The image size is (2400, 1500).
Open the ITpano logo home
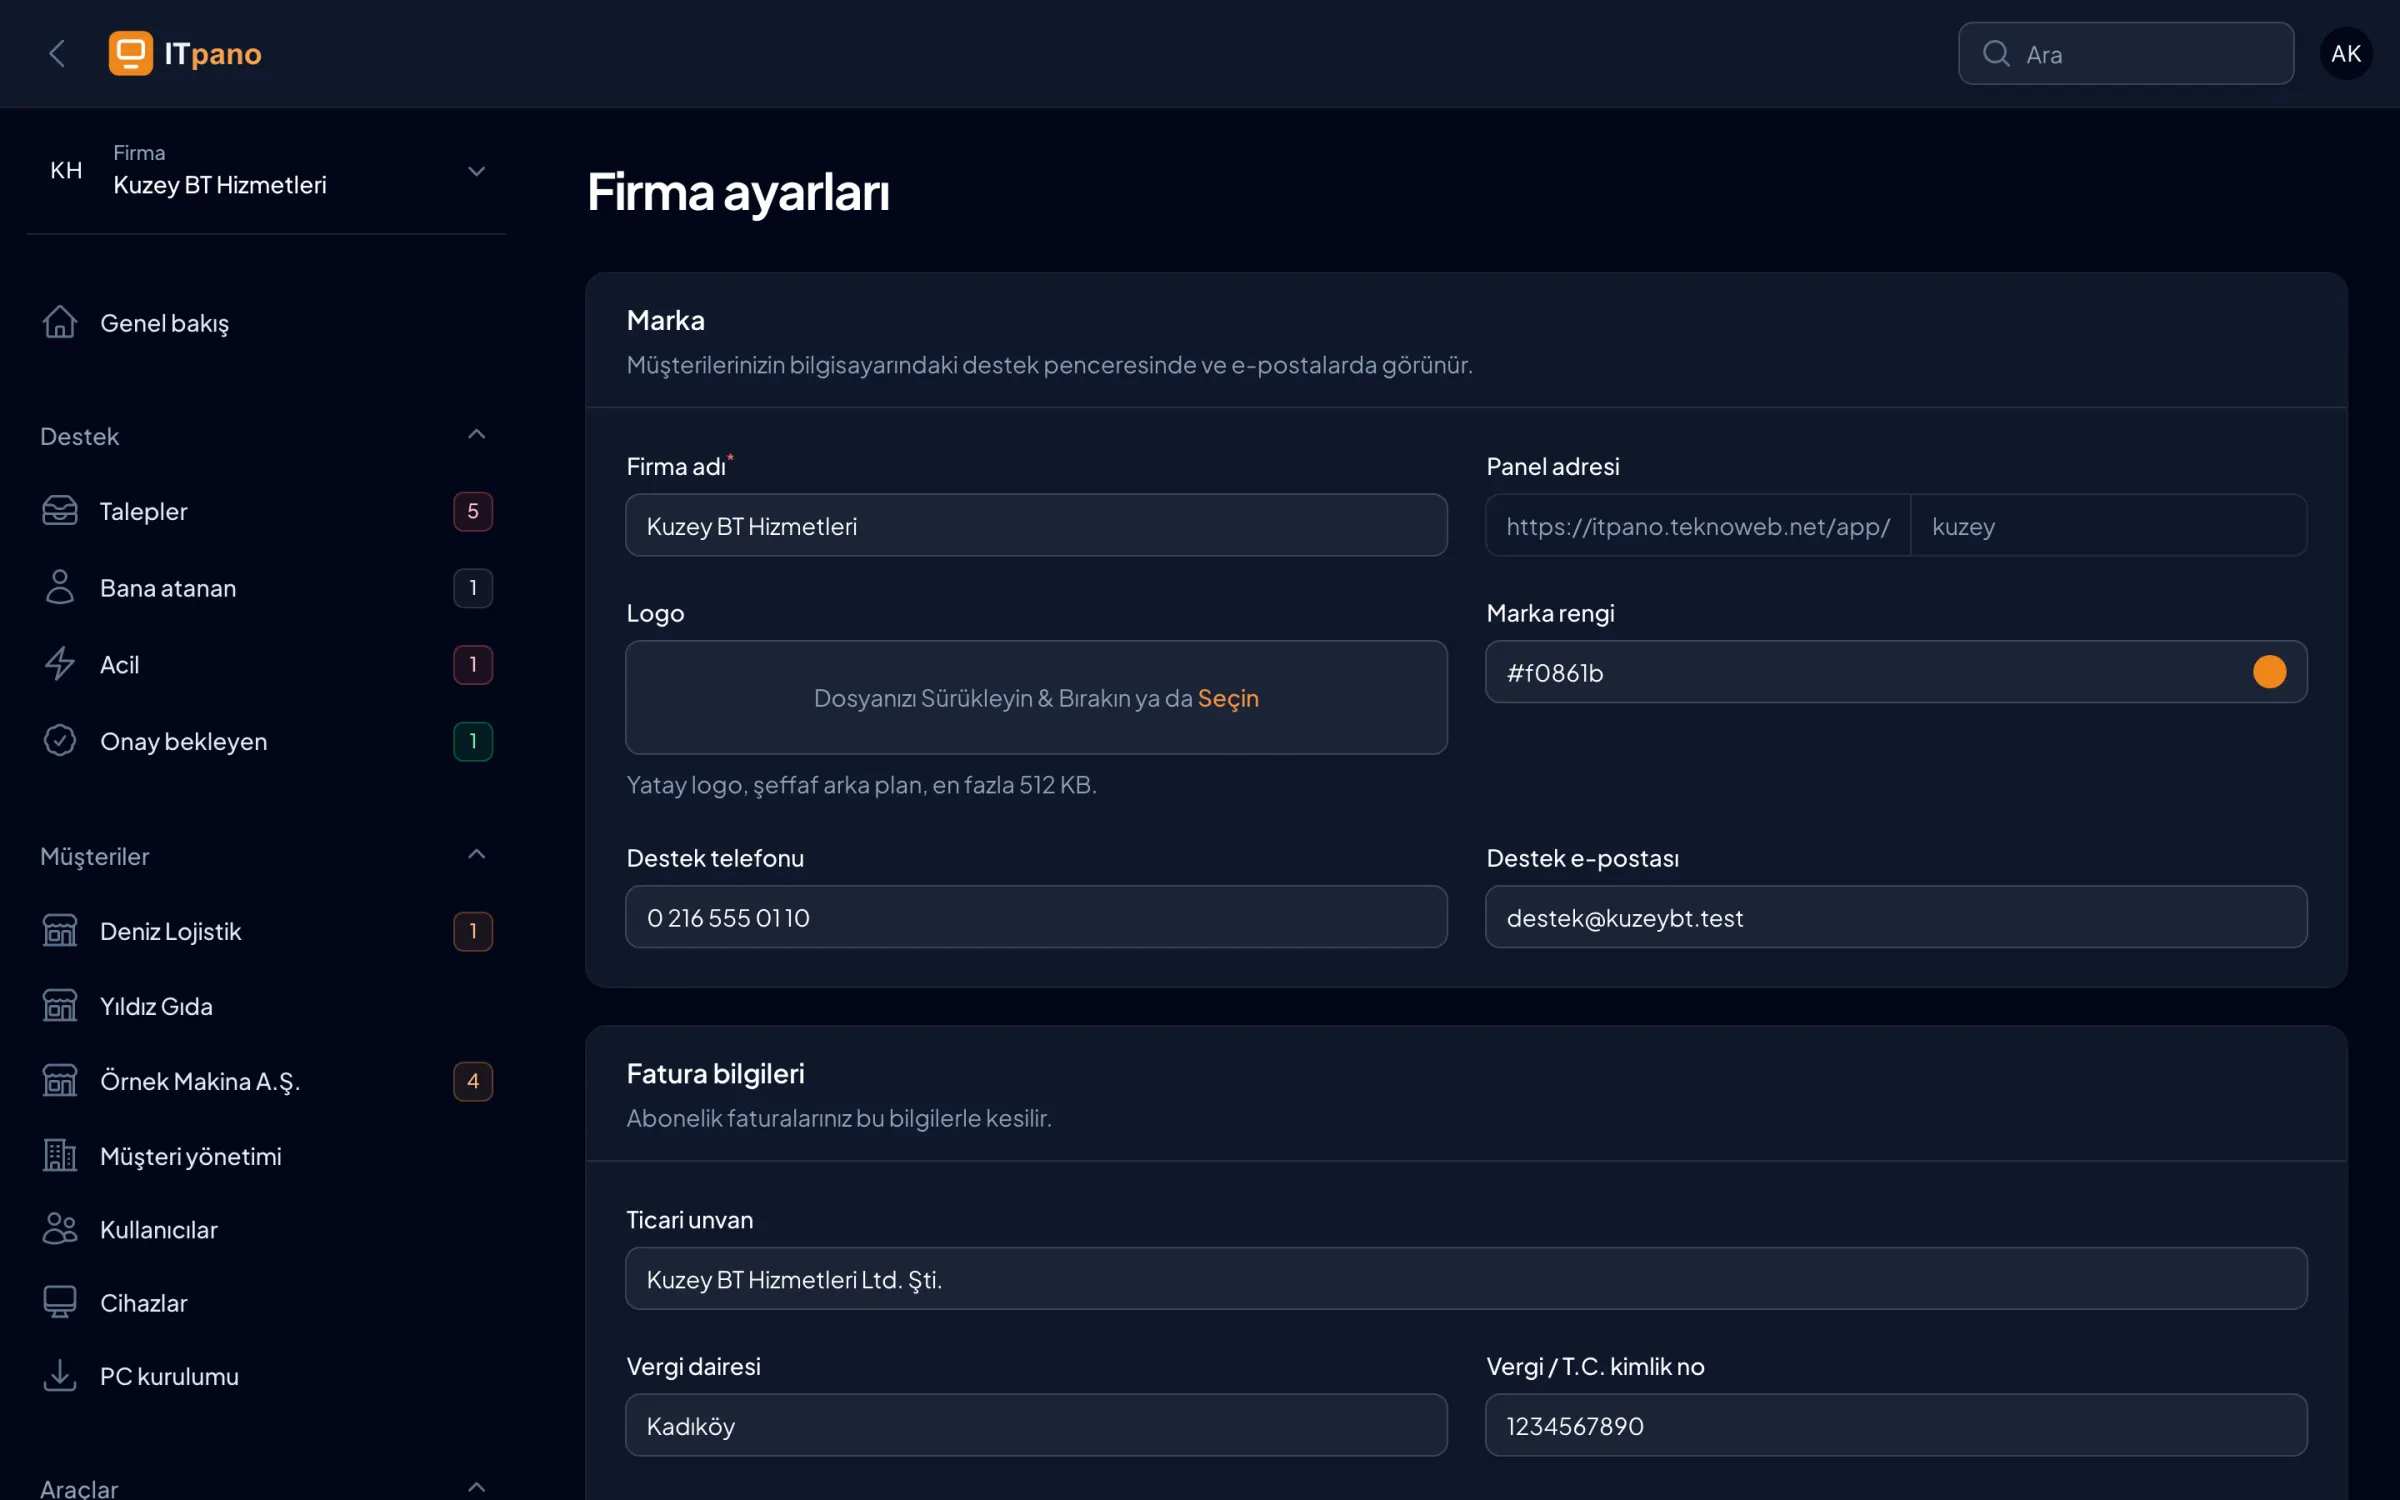[x=185, y=53]
